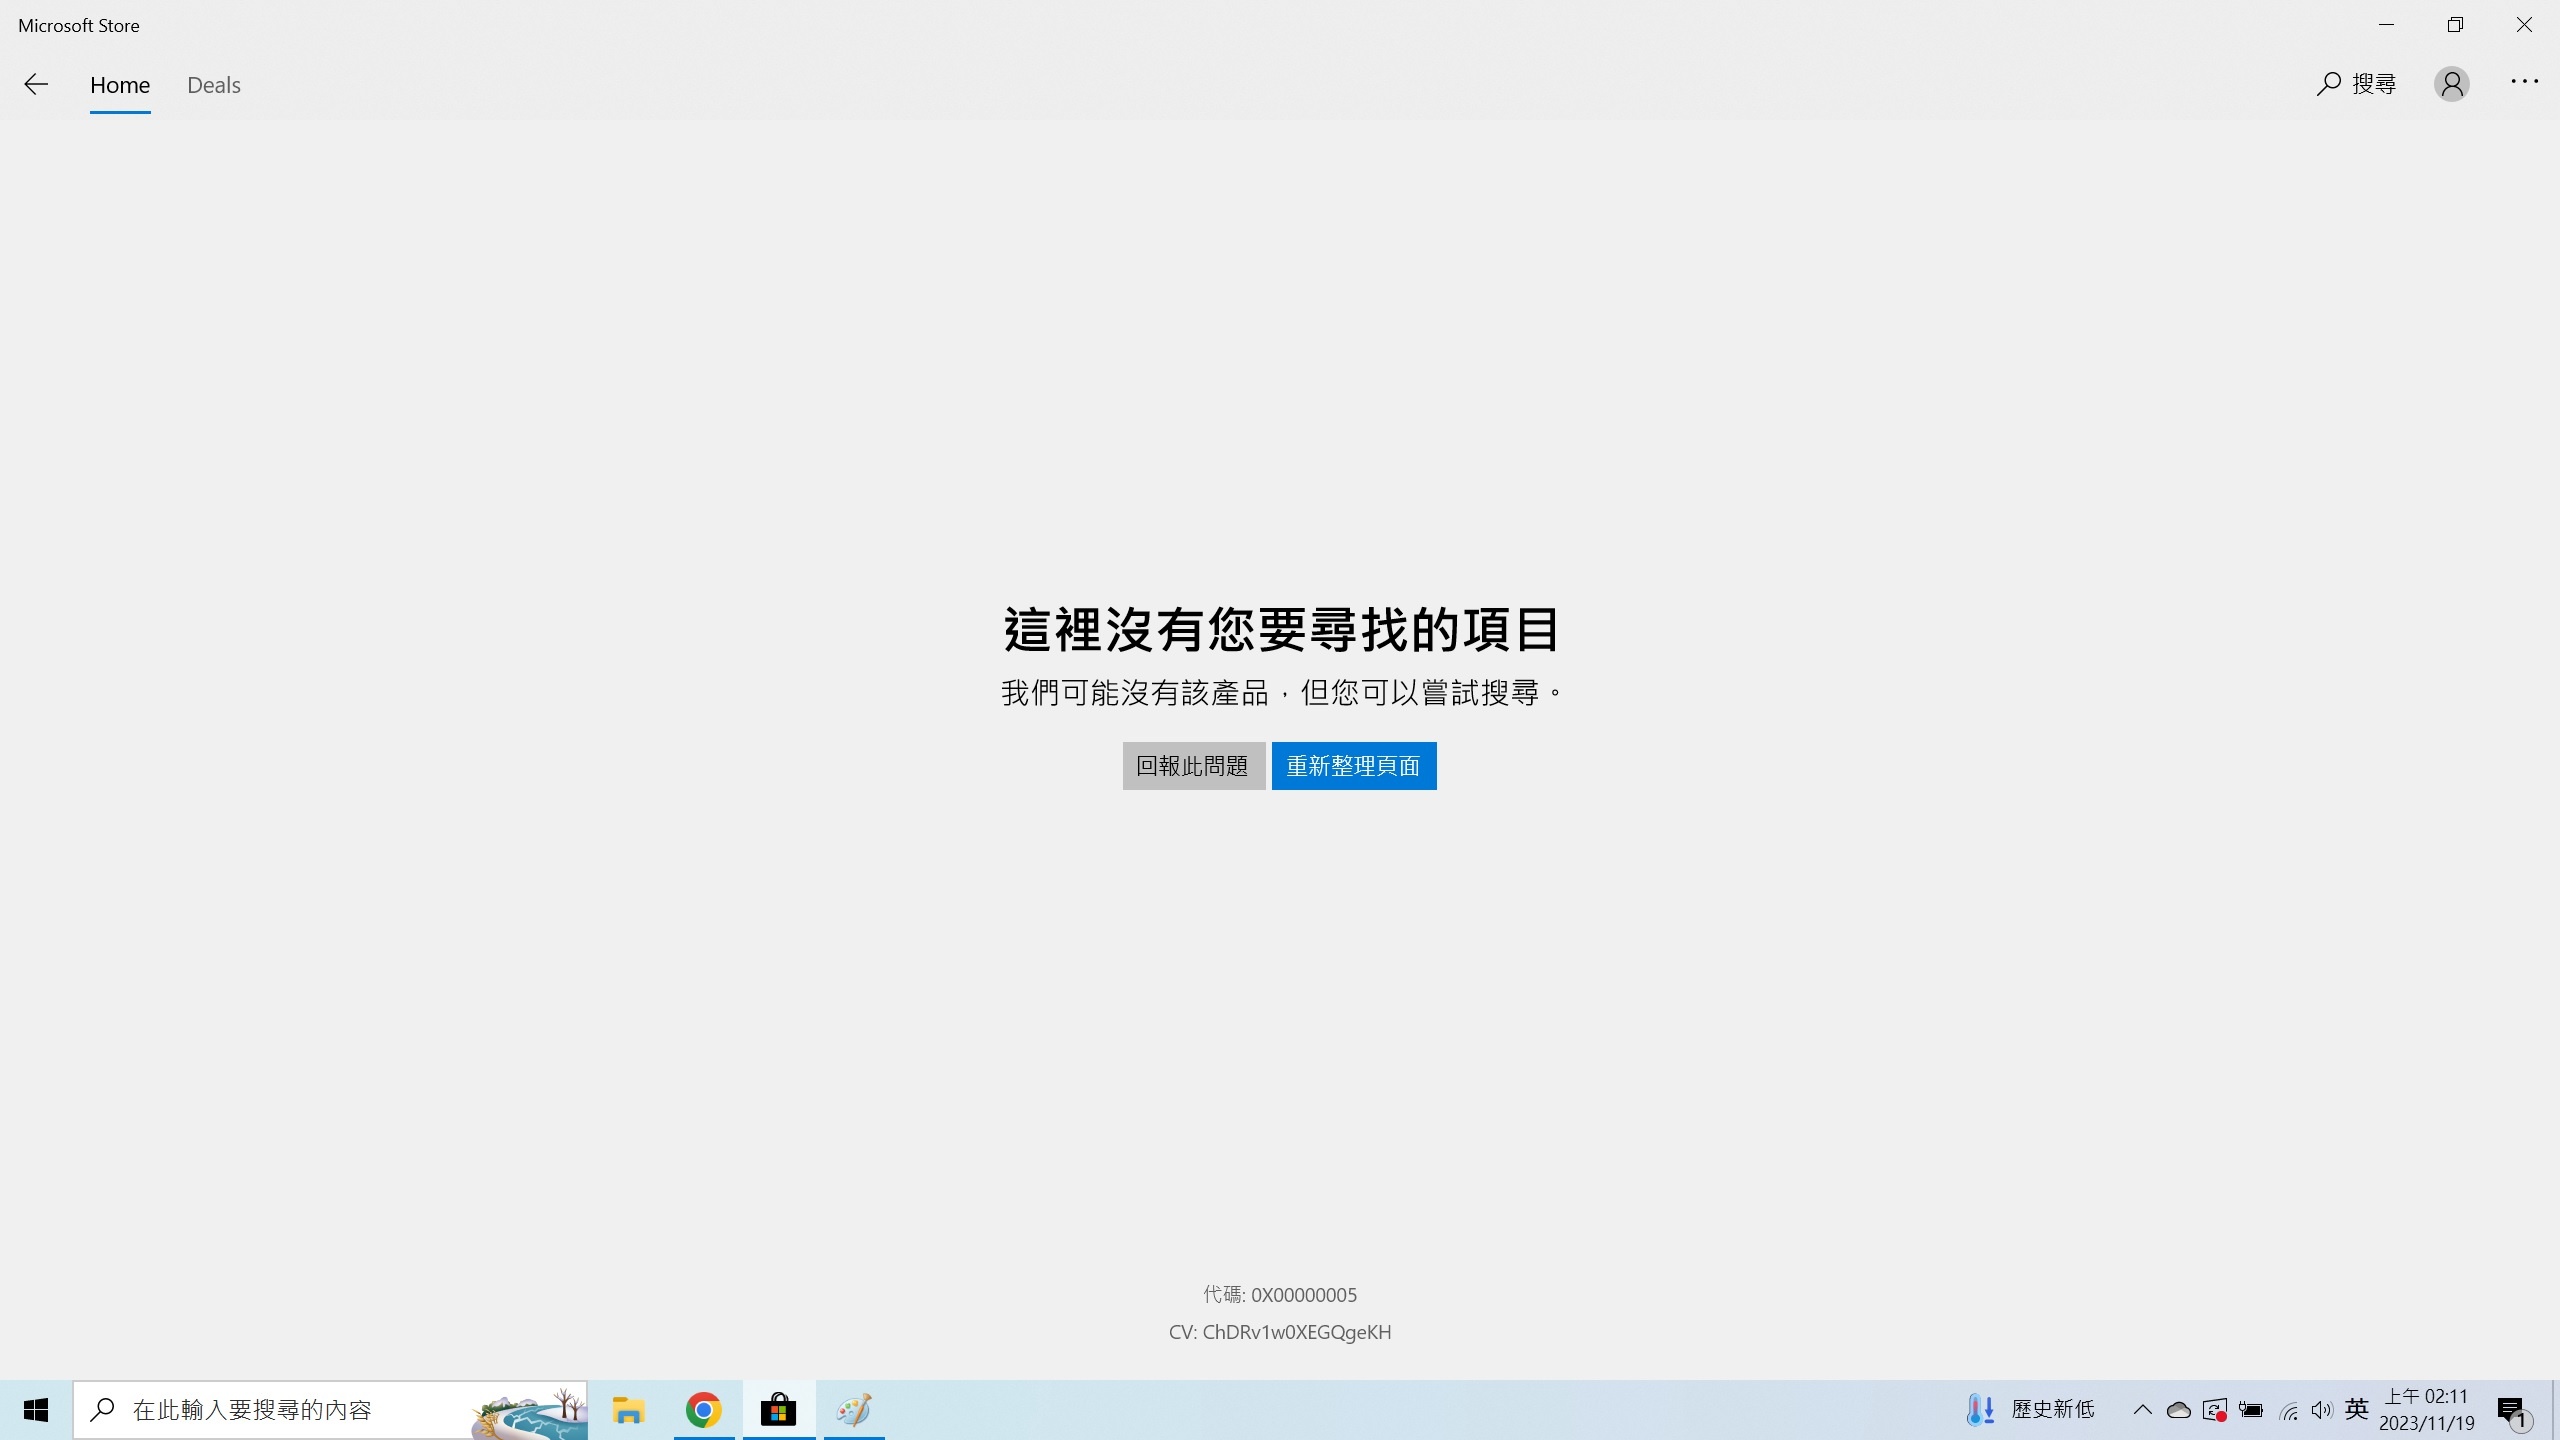Launch Google Chrome from the taskbar

point(703,1410)
